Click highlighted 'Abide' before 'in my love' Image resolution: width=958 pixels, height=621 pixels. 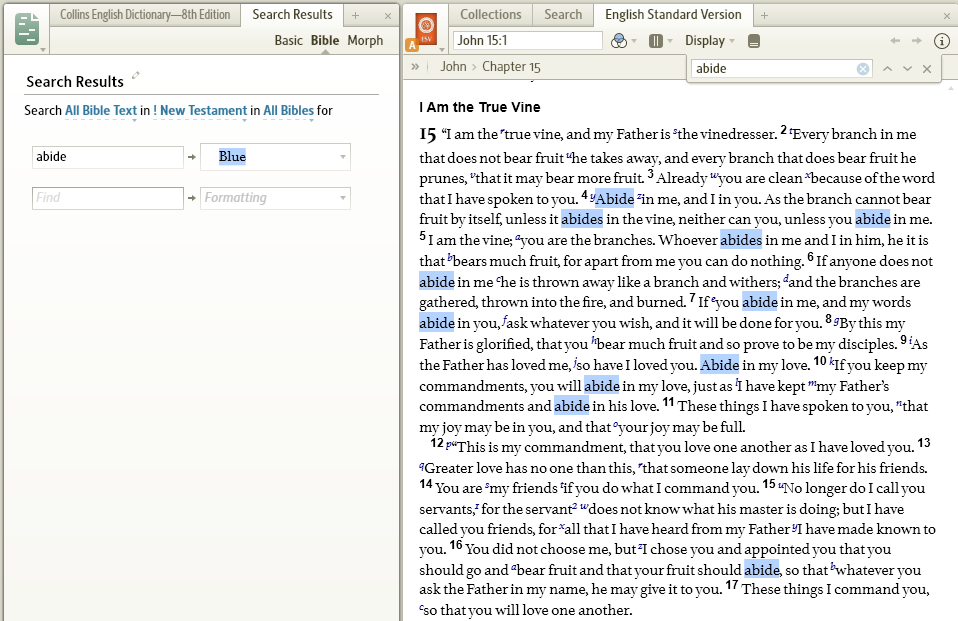point(719,365)
